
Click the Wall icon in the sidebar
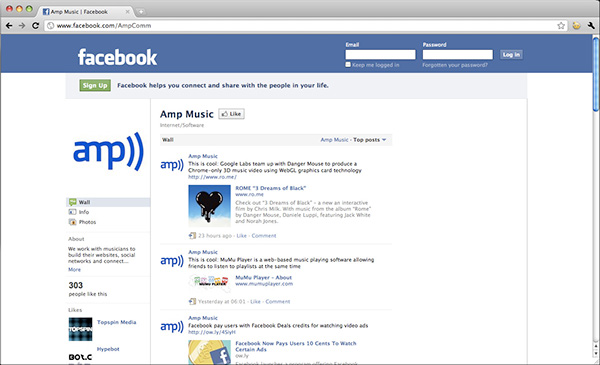(72, 202)
